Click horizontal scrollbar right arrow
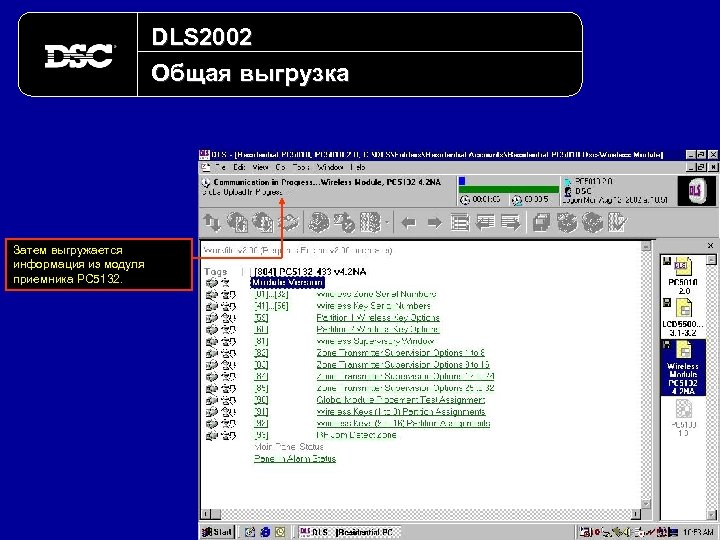This screenshot has height=540, width=720. [x=636, y=514]
